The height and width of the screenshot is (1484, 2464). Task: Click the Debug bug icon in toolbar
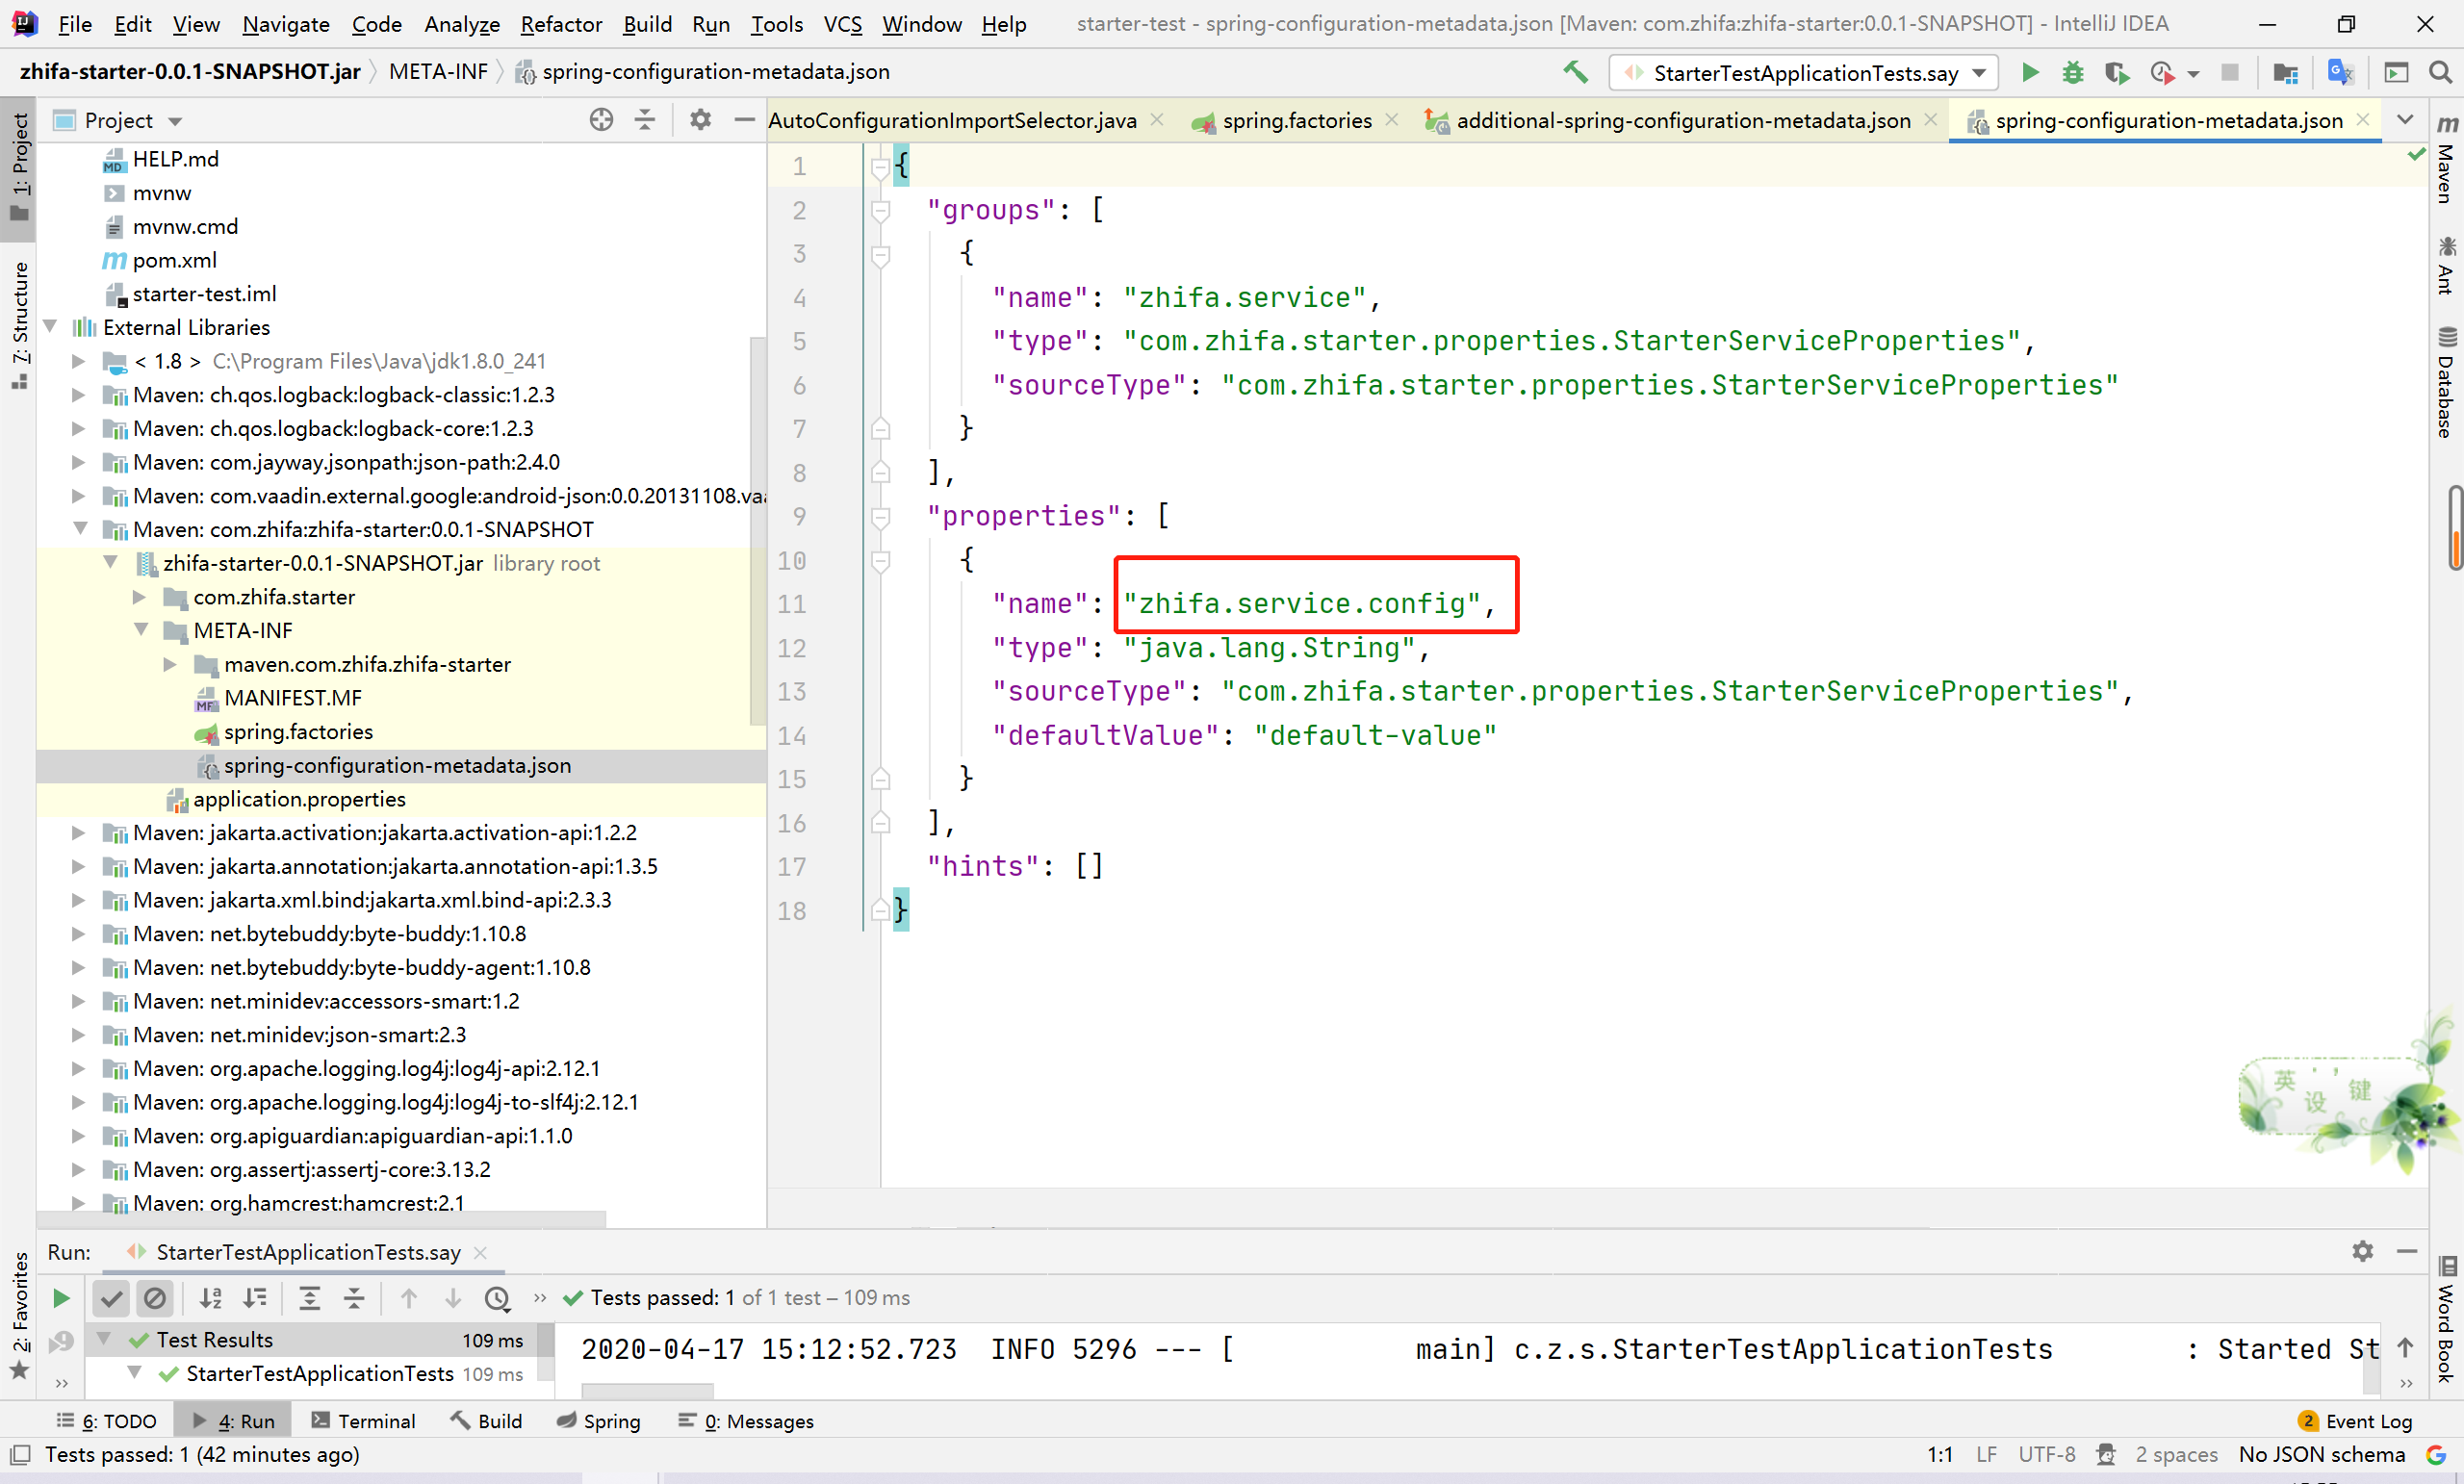tap(2073, 72)
